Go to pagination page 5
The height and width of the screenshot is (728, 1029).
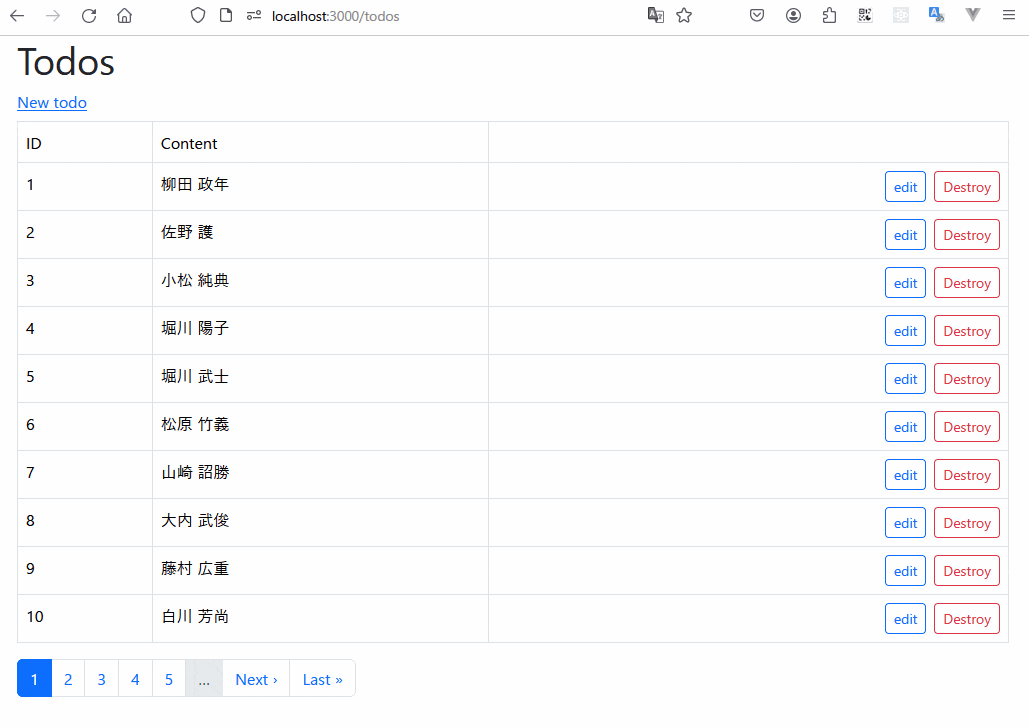point(169,679)
